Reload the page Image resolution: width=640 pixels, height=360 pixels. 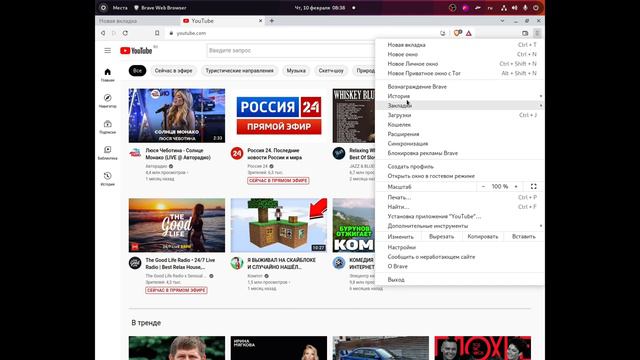pyautogui.click(x=125, y=33)
